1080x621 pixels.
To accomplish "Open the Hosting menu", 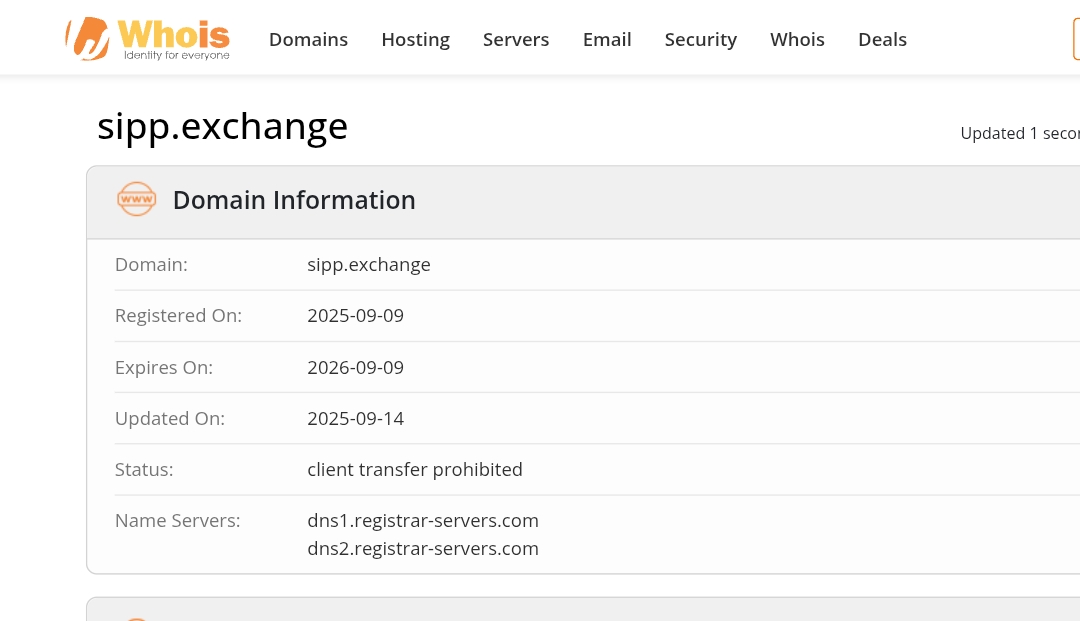I will click(415, 40).
